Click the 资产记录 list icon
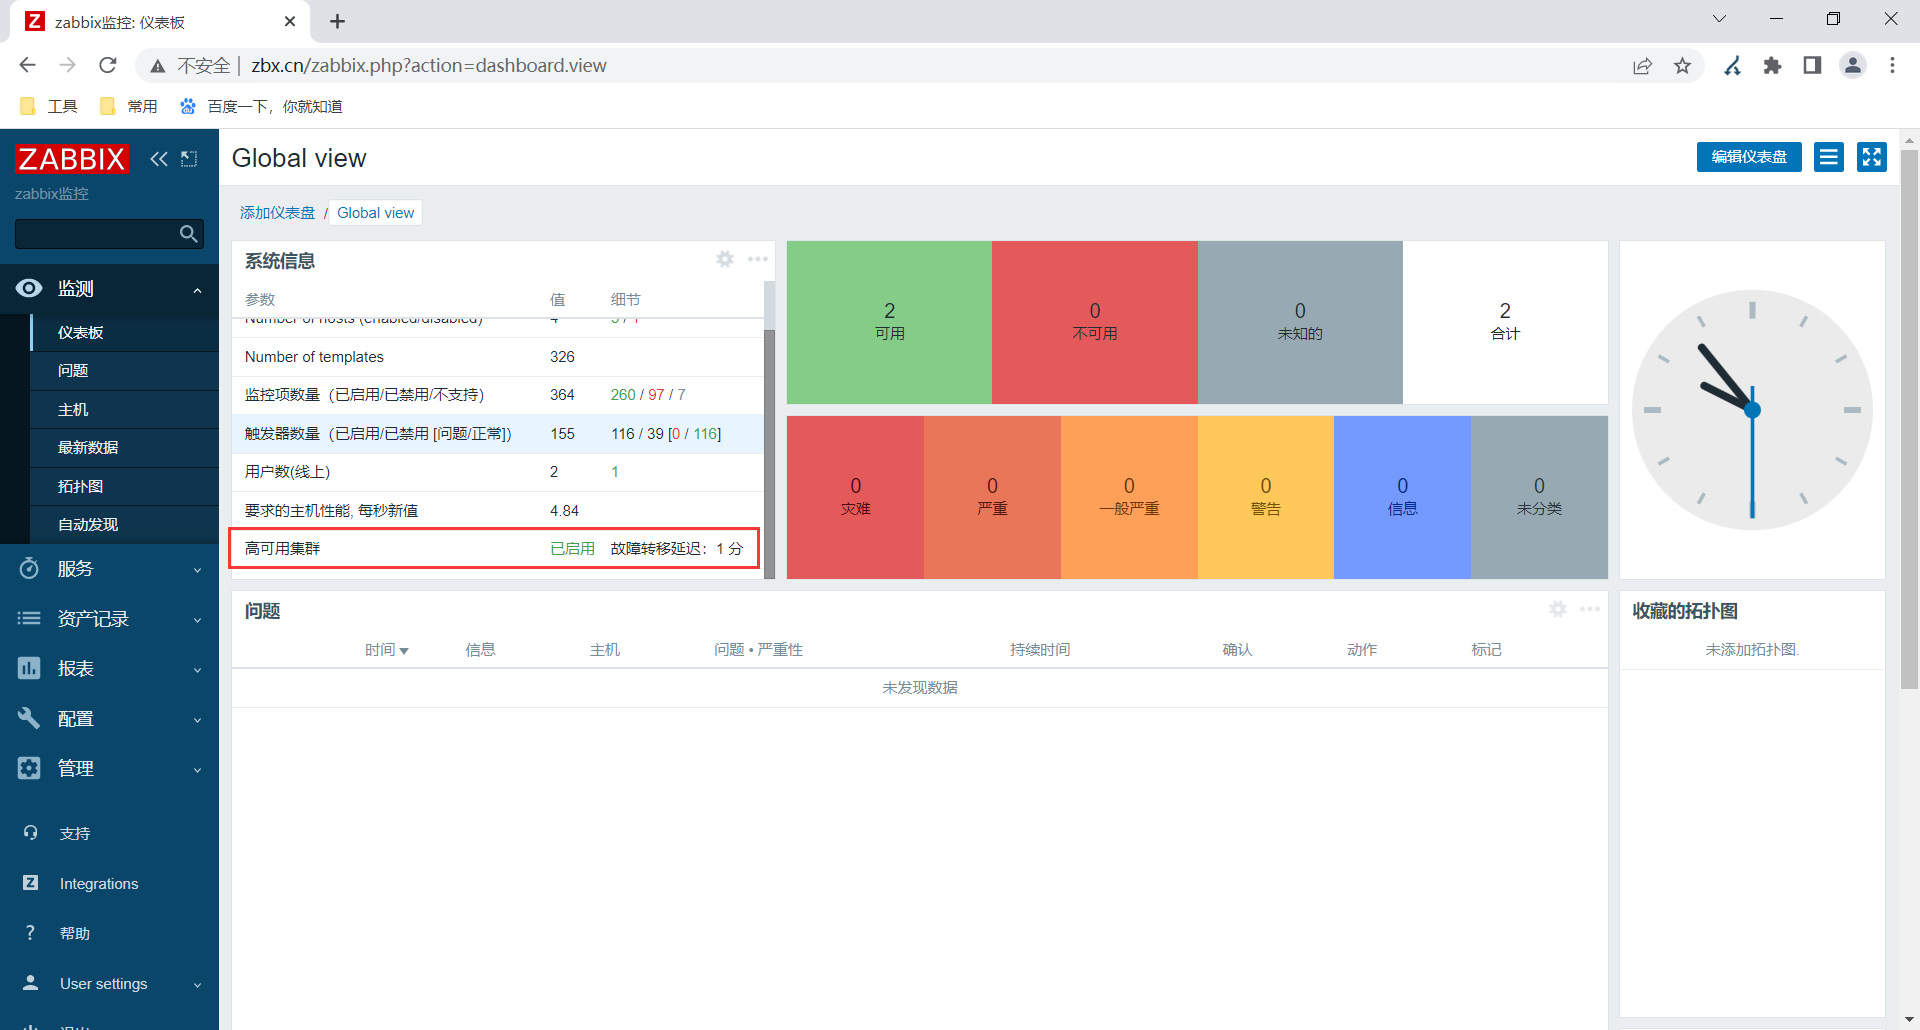This screenshot has width=1920, height=1030. tap(29, 618)
